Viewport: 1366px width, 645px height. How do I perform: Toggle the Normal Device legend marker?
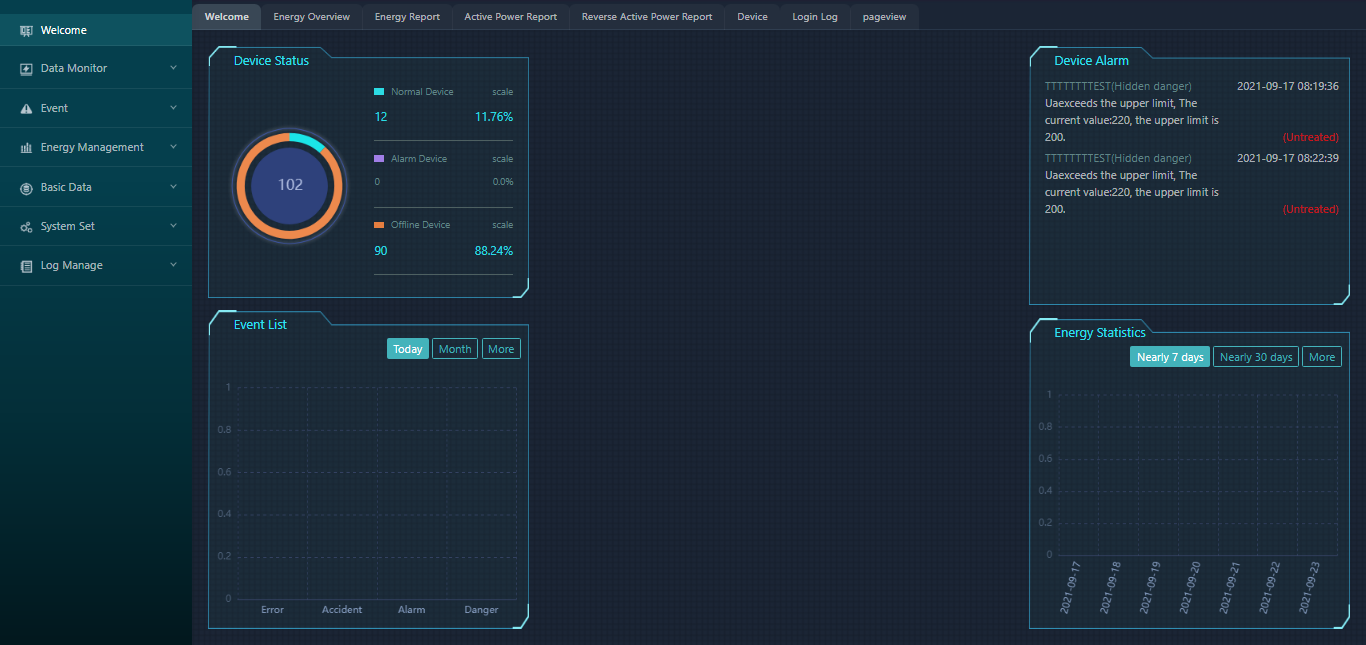[x=379, y=92]
